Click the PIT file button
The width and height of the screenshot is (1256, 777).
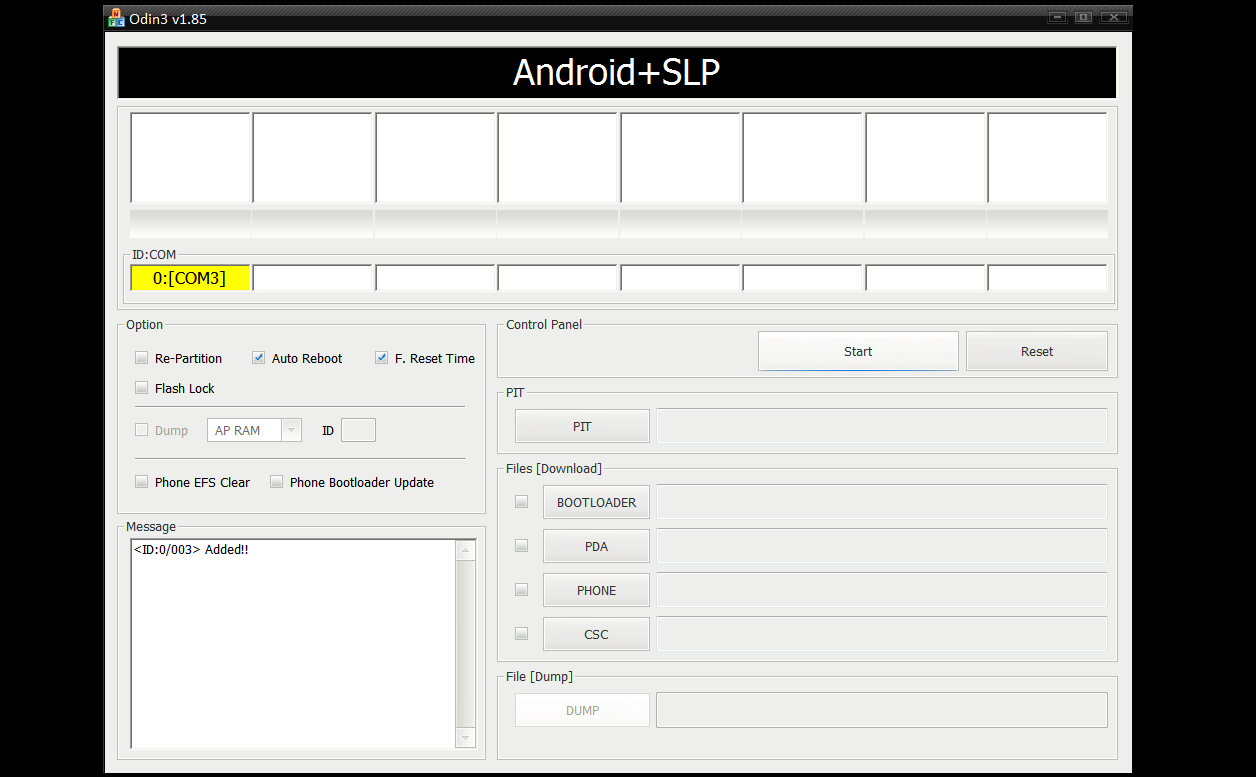[582, 426]
